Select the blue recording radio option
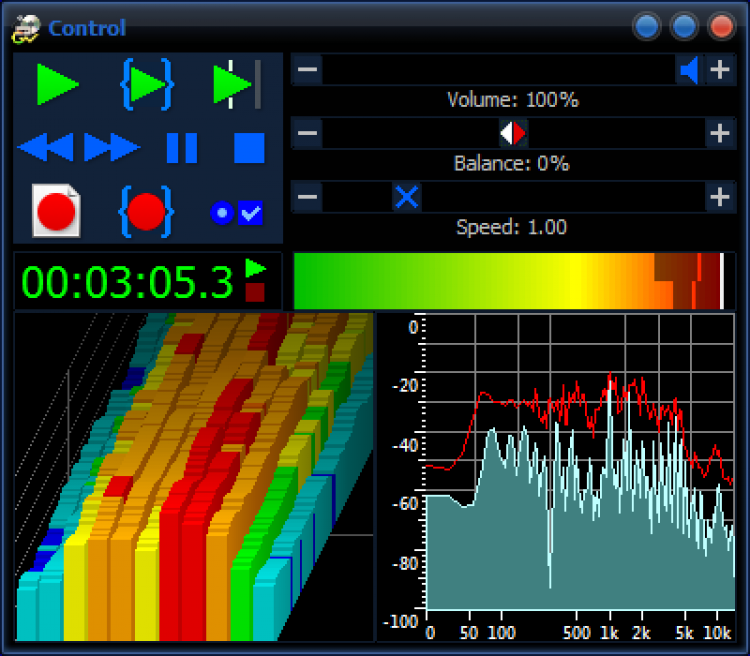 pyautogui.click(x=222, y=213)
